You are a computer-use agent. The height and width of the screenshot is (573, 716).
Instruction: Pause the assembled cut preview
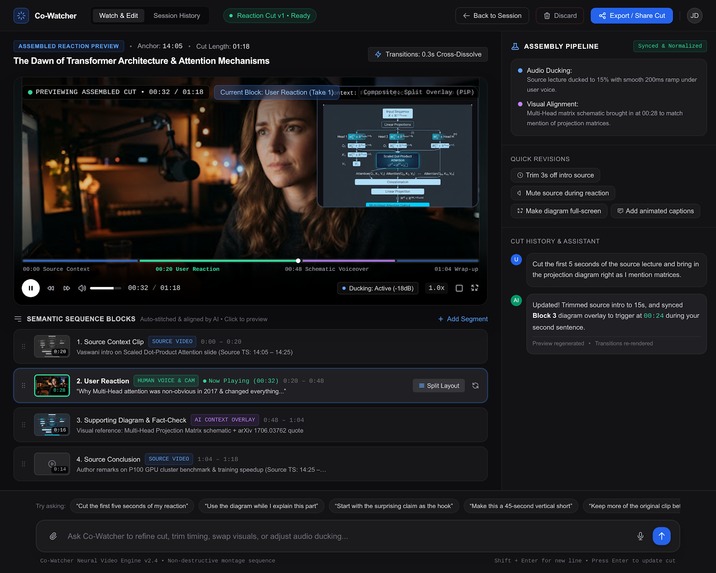(31, 288)
